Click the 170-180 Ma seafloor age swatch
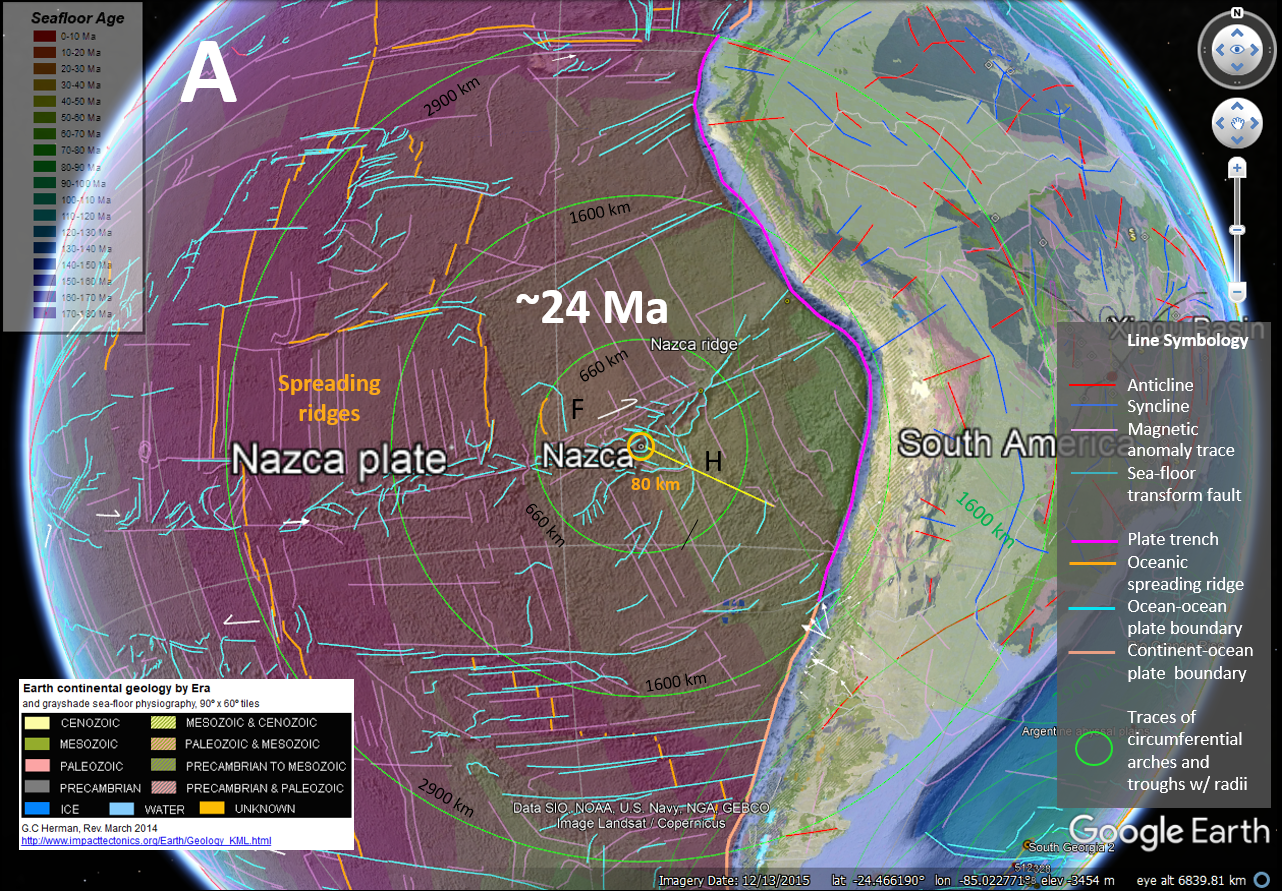1282x891 pixels. click(43, 313)
